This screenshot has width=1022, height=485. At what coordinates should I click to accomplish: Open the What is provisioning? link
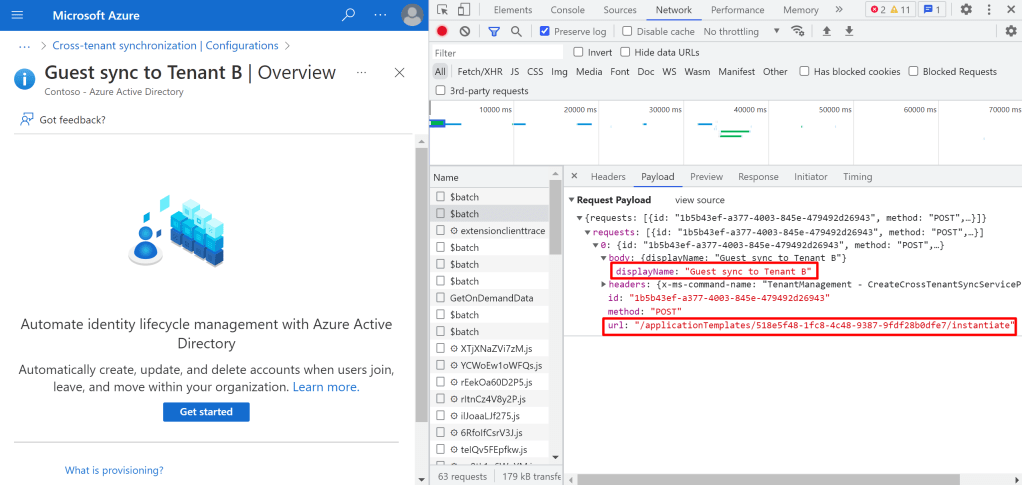[x=114, y=470]
